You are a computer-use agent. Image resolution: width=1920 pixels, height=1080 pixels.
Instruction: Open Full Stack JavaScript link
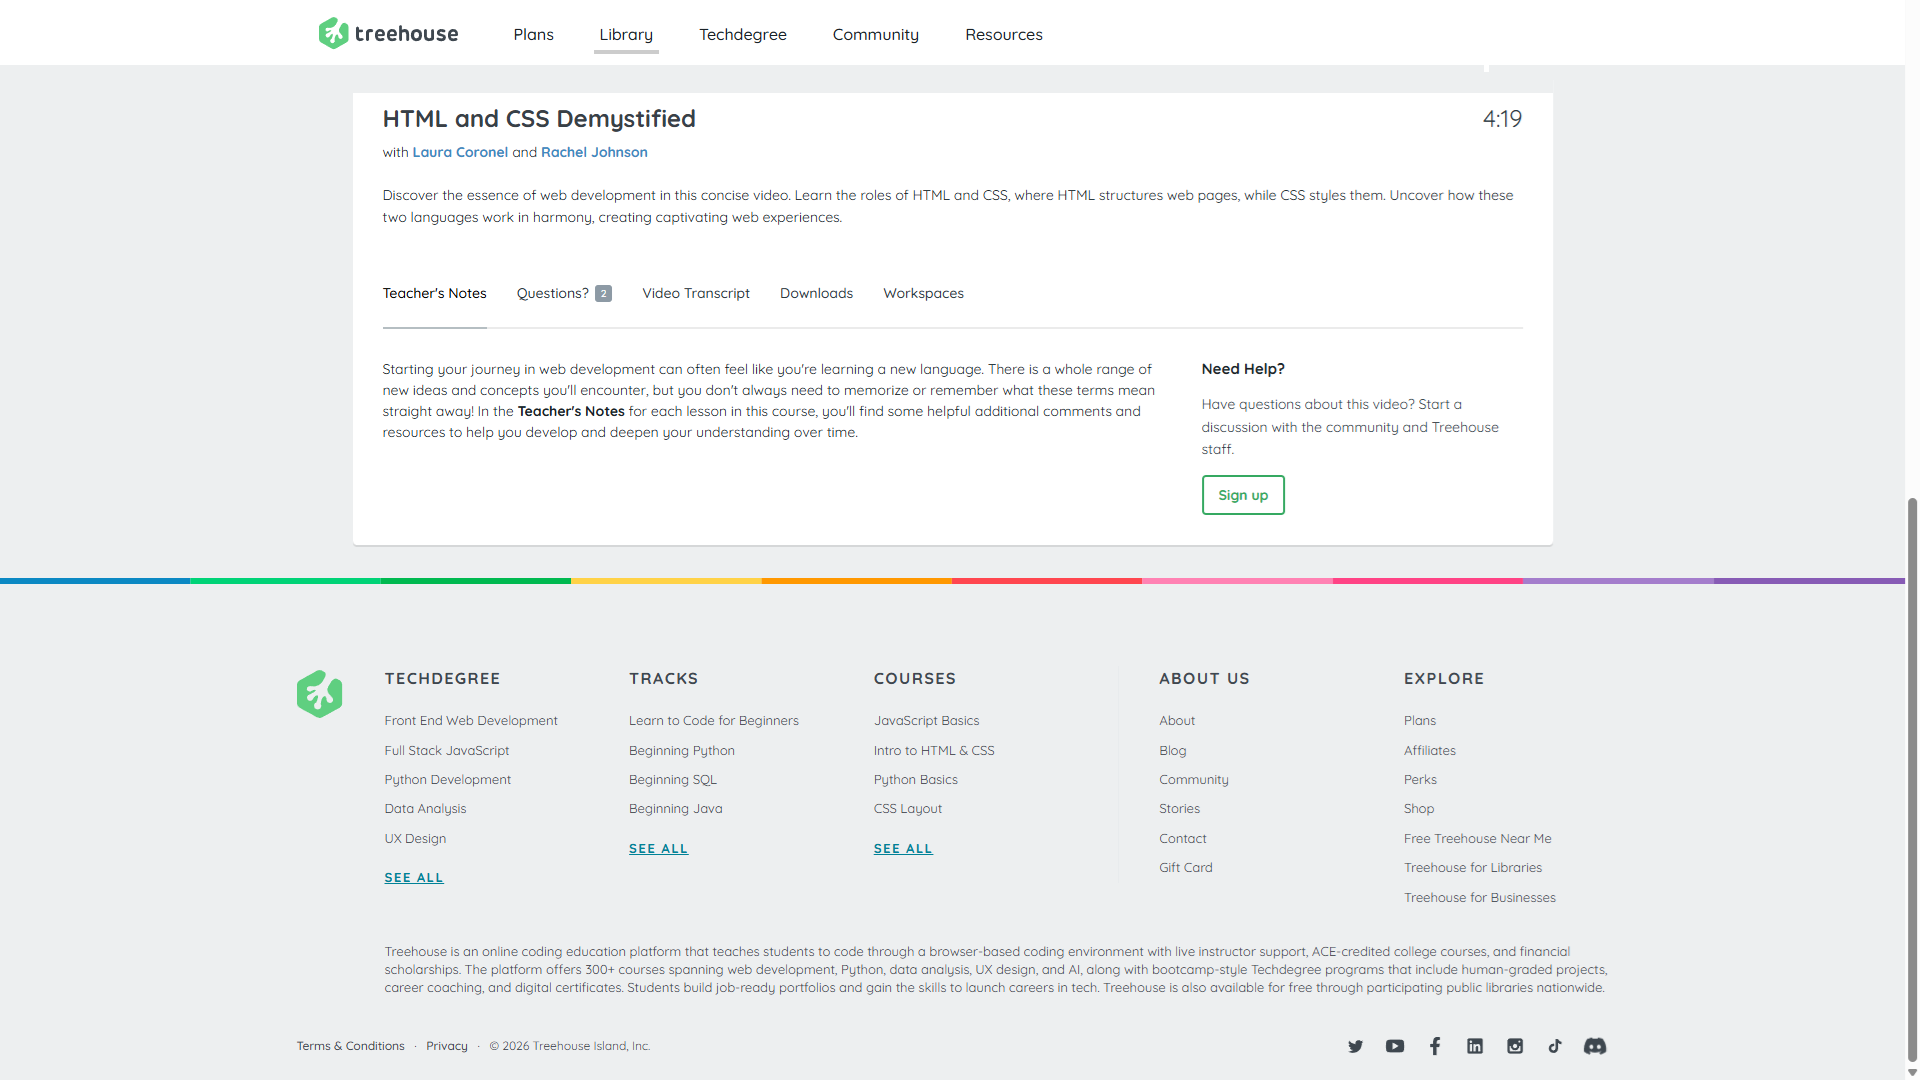click(x=447, y=750)
